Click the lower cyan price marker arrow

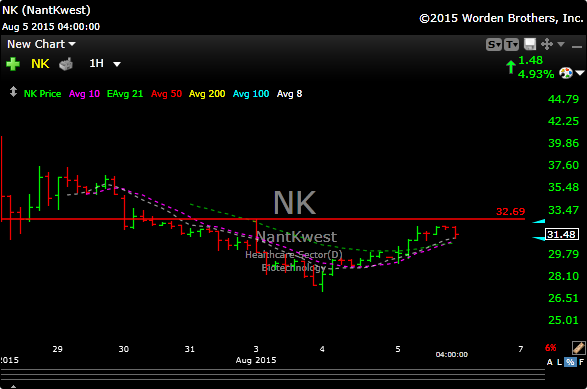pyautogui.click(x=539, y=238)
